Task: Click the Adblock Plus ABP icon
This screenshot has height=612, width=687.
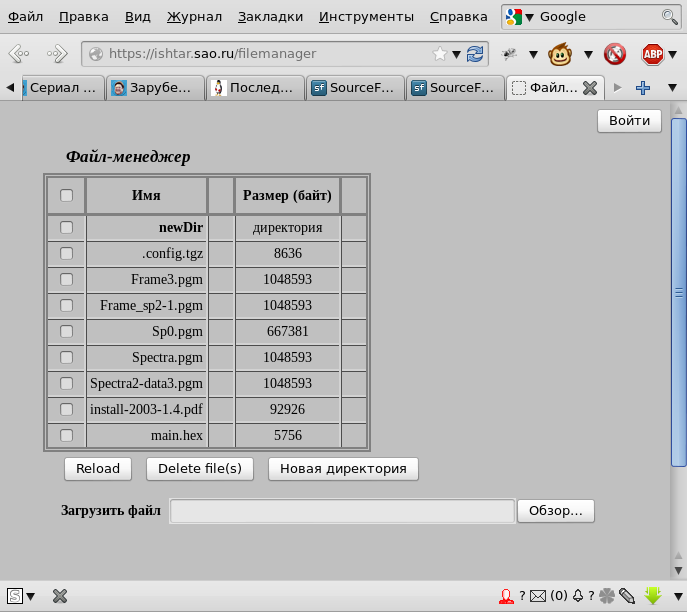Action: click(653, 54)
